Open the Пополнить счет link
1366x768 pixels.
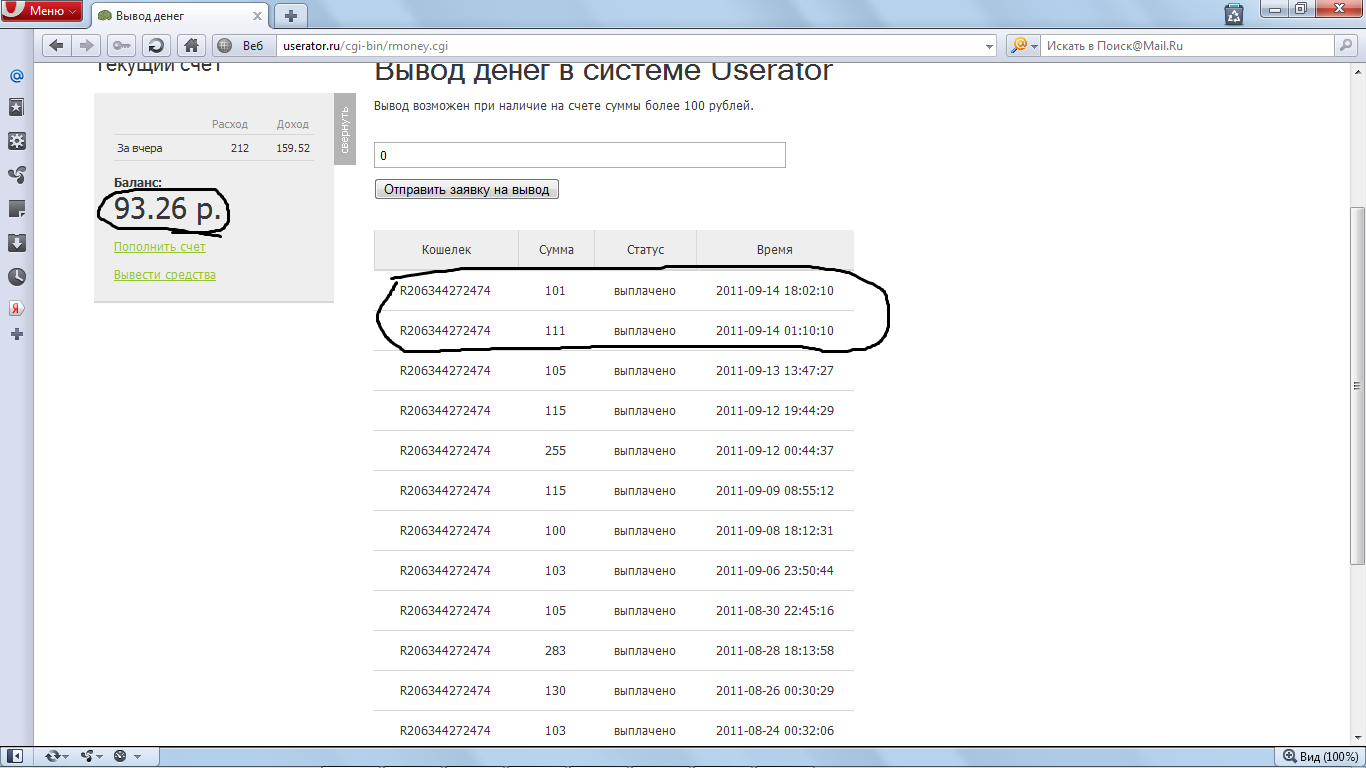(160, 247)
